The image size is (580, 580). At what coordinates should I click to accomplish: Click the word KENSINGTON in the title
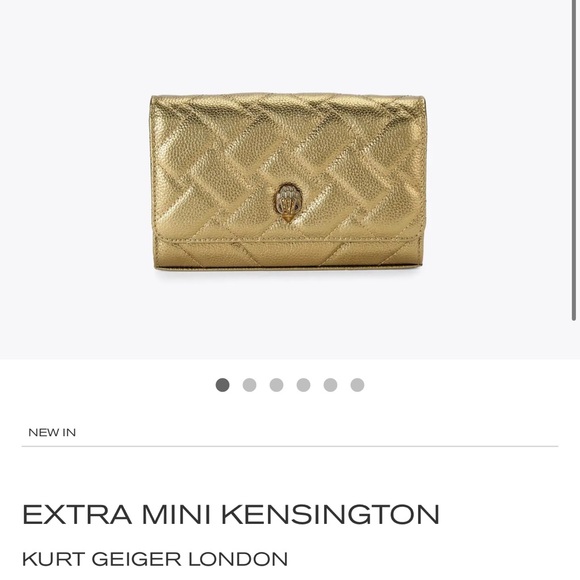tap(330, 515)
